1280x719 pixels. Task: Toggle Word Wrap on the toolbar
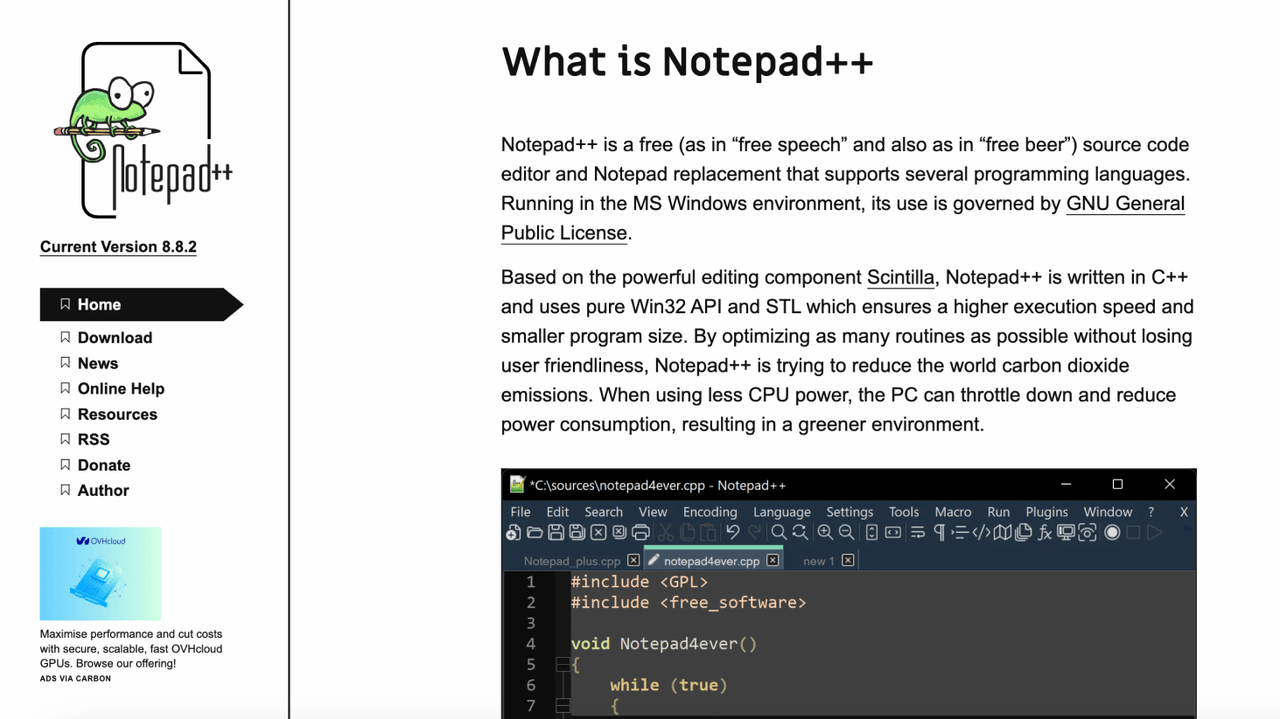(917, 533)
